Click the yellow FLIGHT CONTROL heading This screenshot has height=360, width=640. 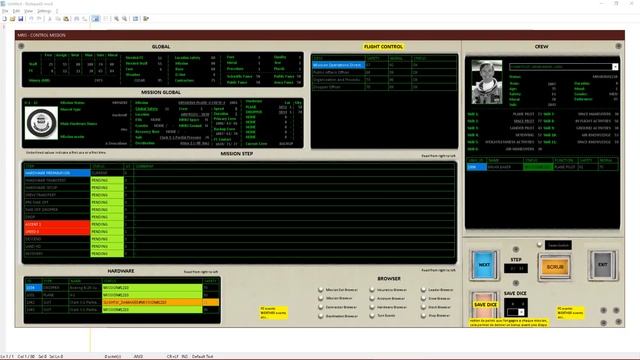tap(383, 47)
